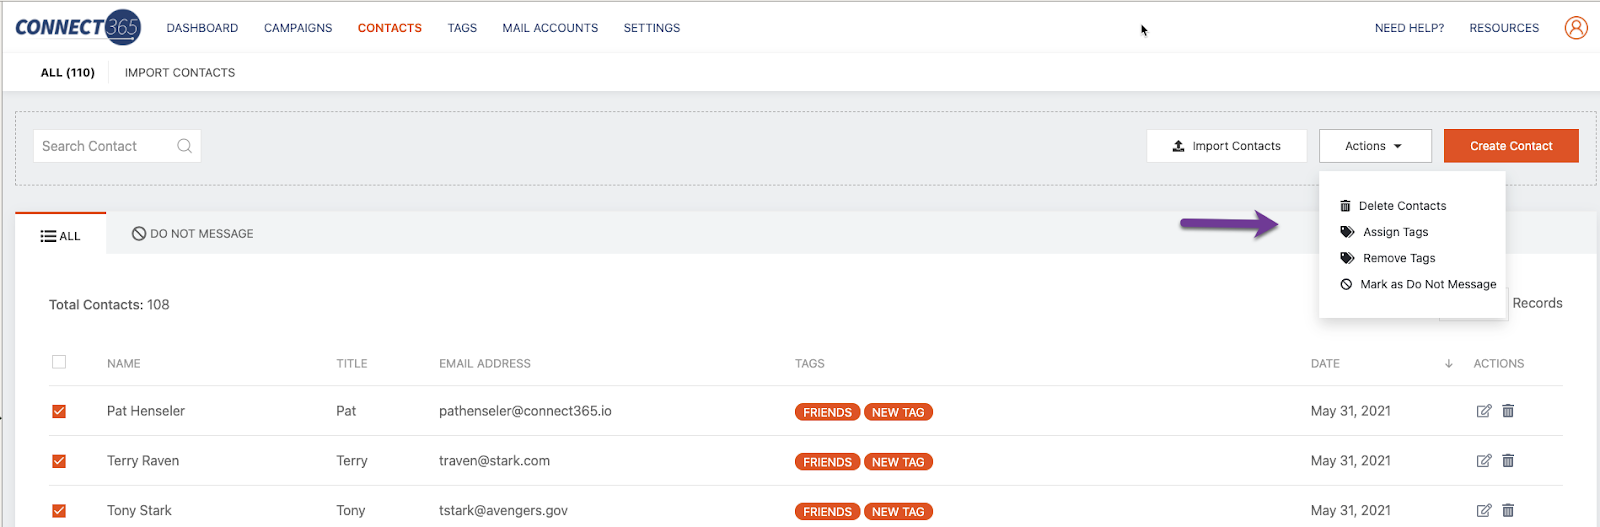This screenshot has width=1600, height=527.
Task: Sort by Date using the column arrow
Action: (x=1448, y=364)
